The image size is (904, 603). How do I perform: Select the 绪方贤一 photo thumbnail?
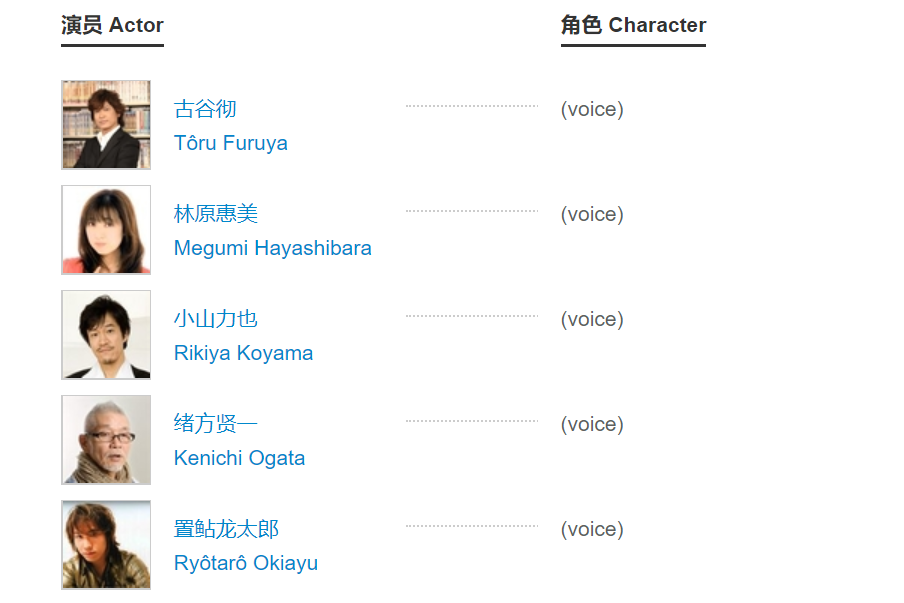pos(106,440)
